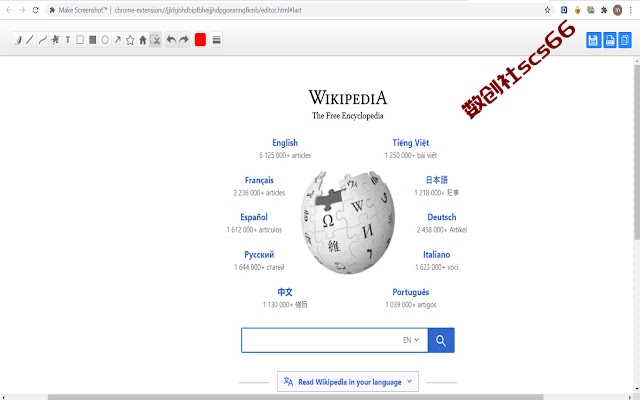
Task: Select the empty rectangle tool
Action: [80, 40]
